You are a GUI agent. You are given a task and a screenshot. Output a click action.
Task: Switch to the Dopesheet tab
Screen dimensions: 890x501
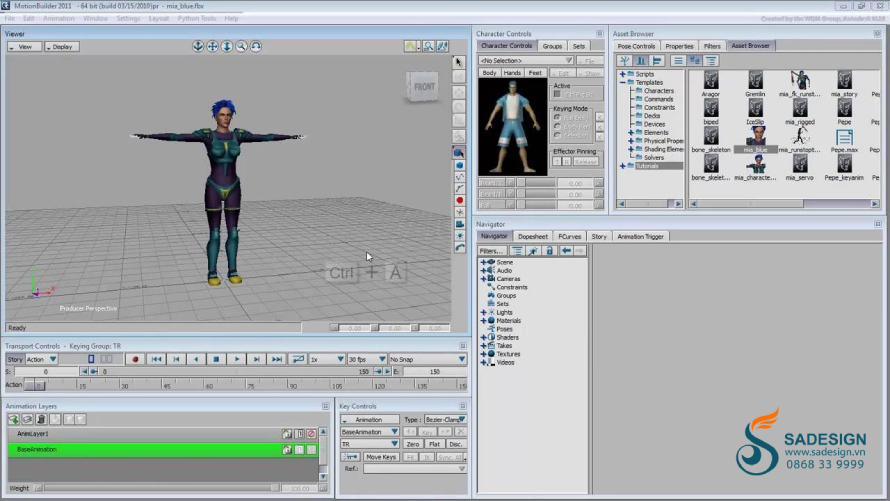[532, 237]
